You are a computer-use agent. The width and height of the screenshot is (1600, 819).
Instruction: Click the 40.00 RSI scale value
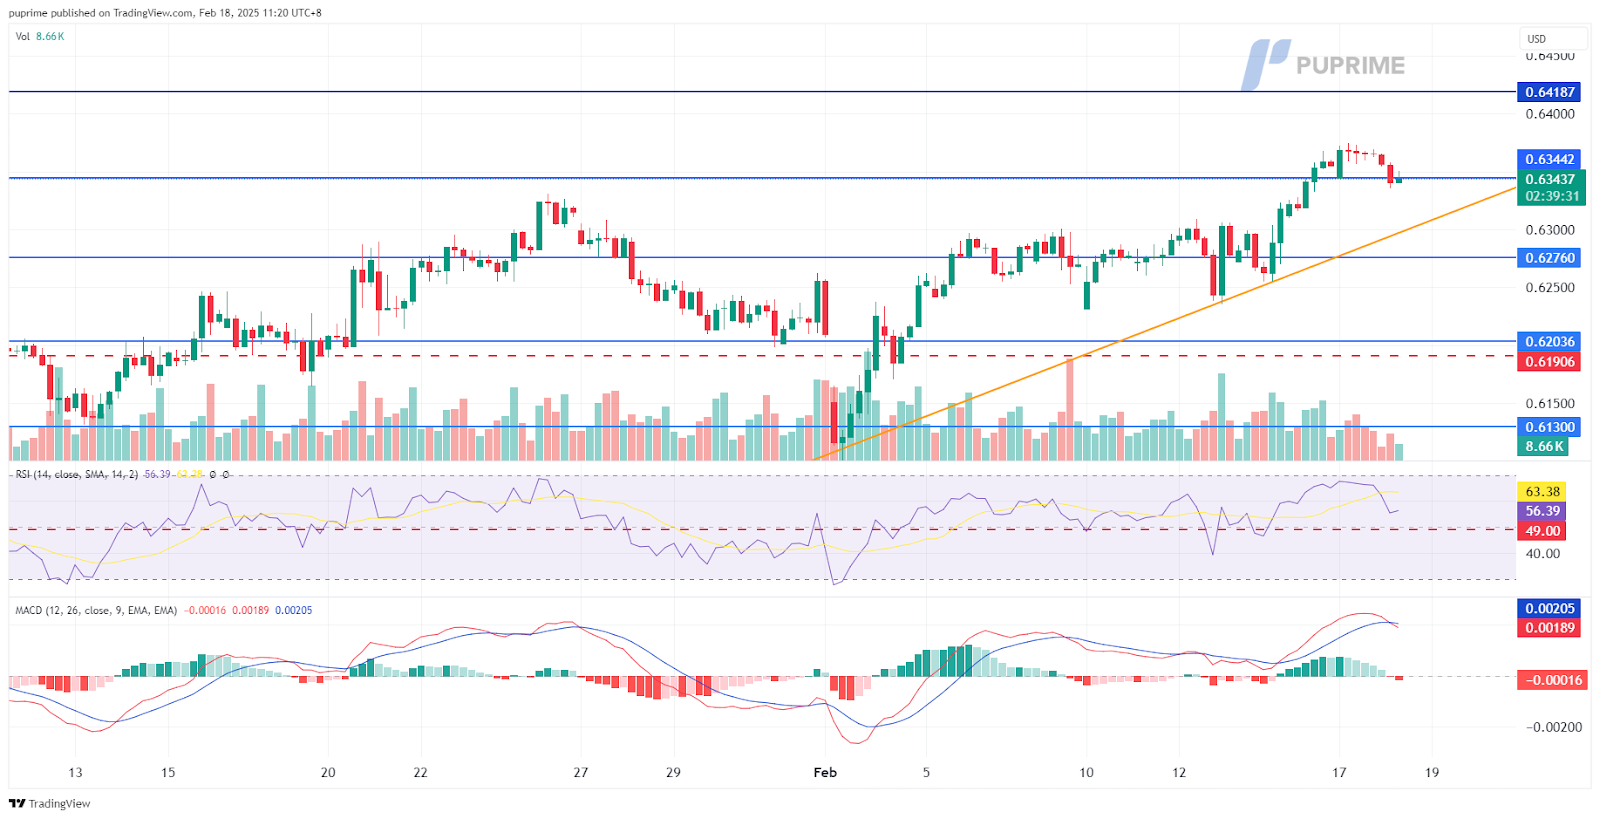point(1543,553)
